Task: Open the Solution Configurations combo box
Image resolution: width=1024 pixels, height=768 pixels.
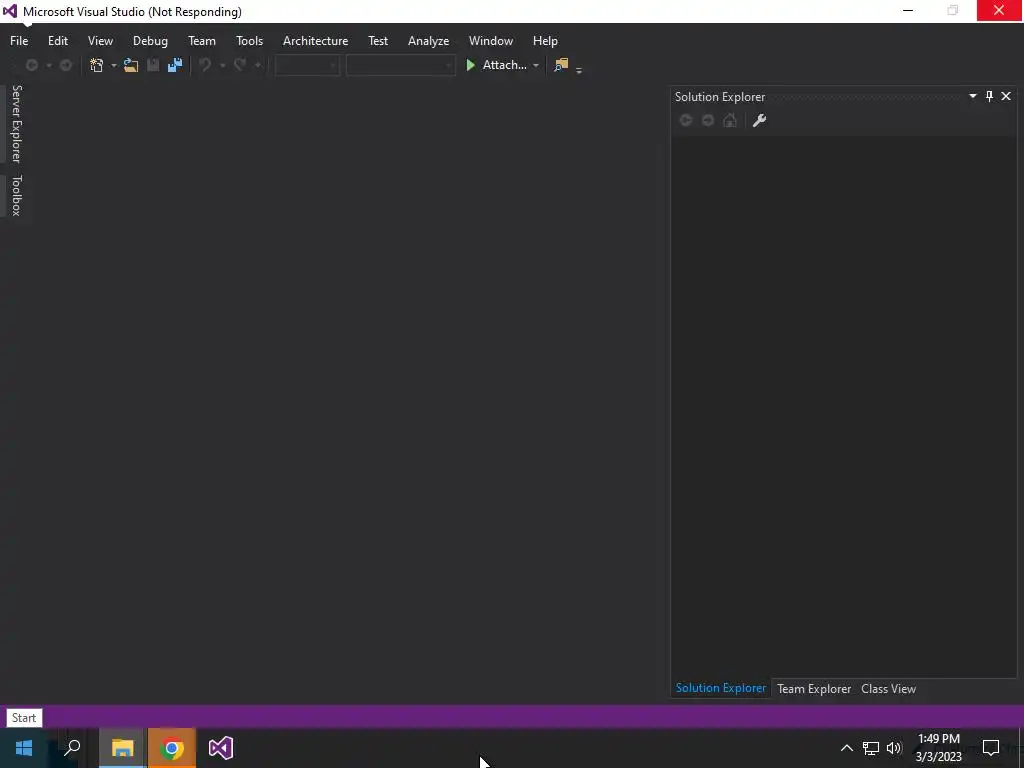Action: coord(307,65)
